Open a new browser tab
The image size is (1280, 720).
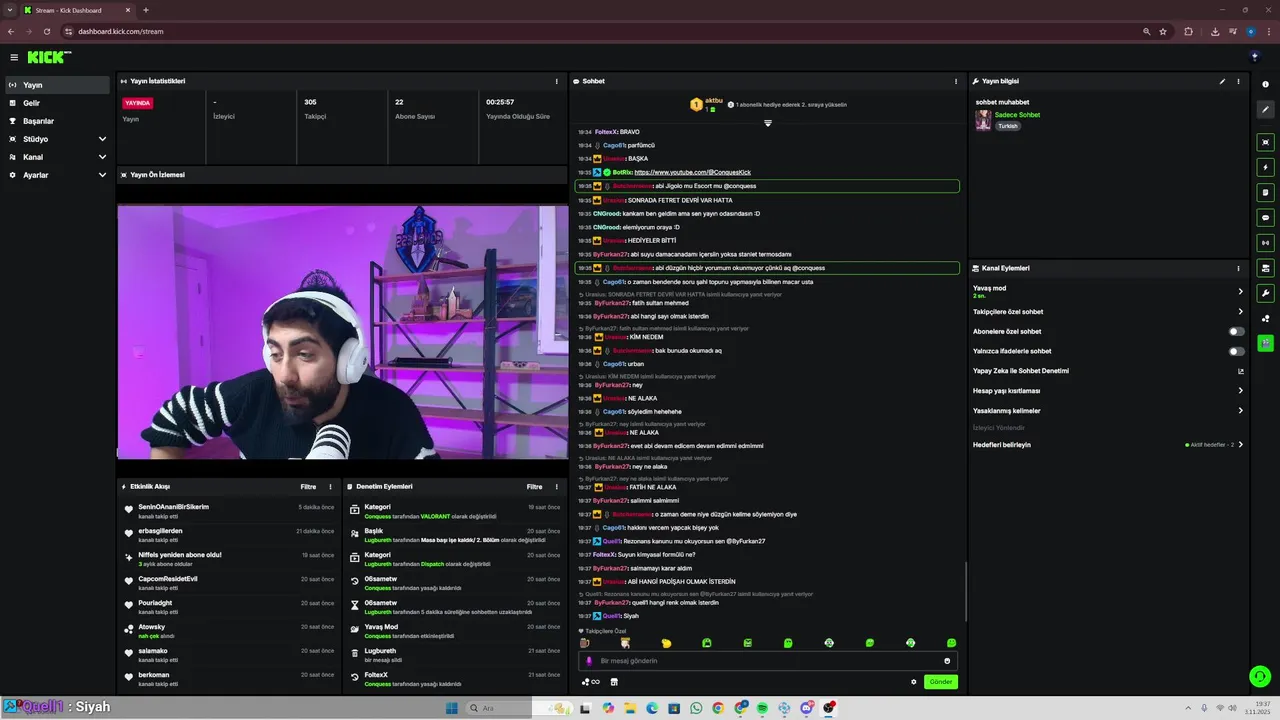[146, 10]
